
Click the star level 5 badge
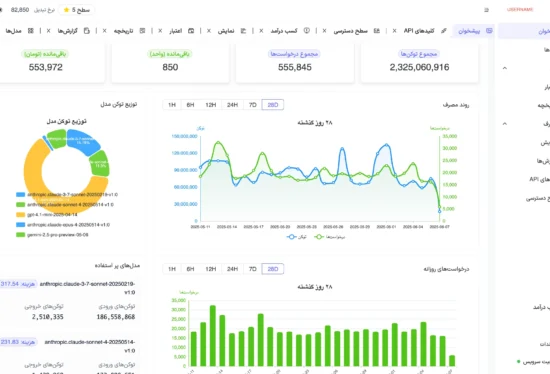76,10
